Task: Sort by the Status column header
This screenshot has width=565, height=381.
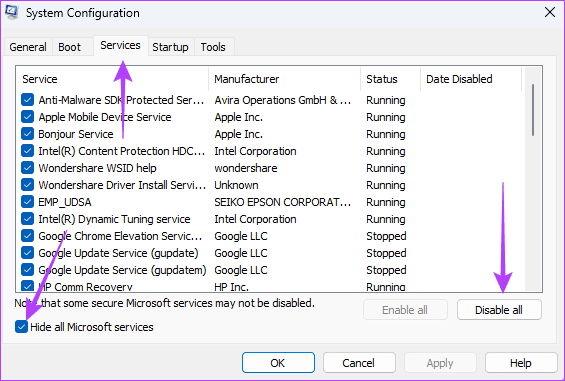Action: coord(390,79)
